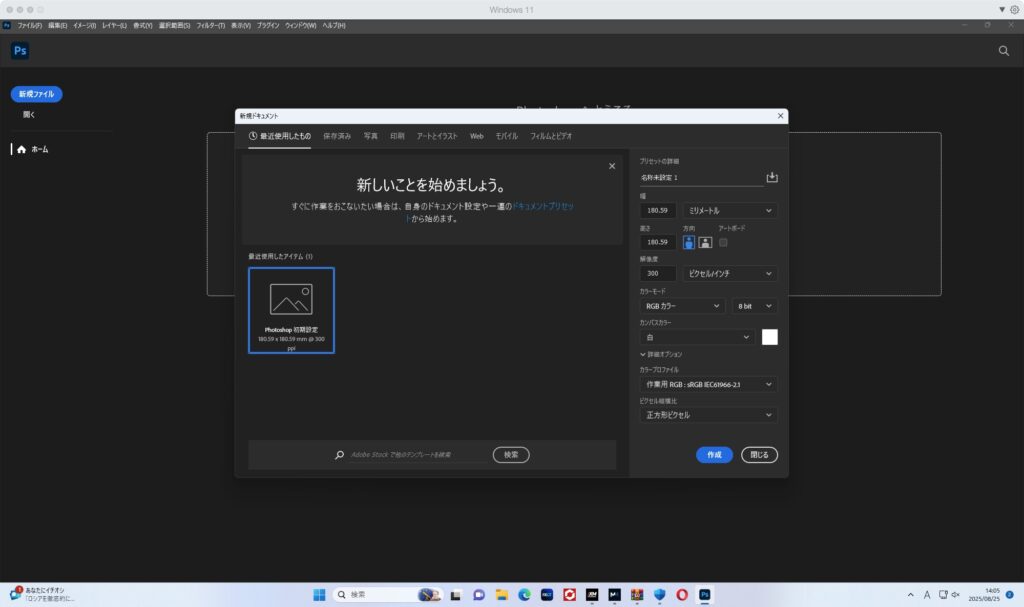Open the 編集(E) menu

[57, 25]
